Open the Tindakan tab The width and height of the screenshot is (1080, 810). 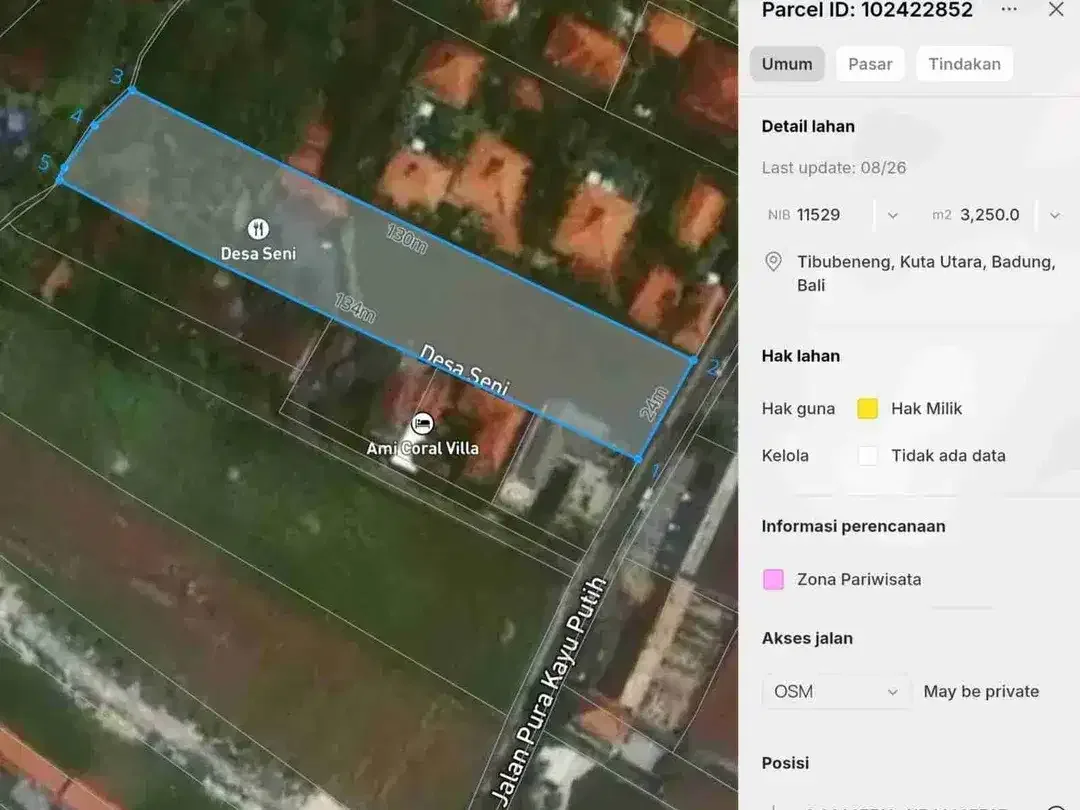(964, 64)
